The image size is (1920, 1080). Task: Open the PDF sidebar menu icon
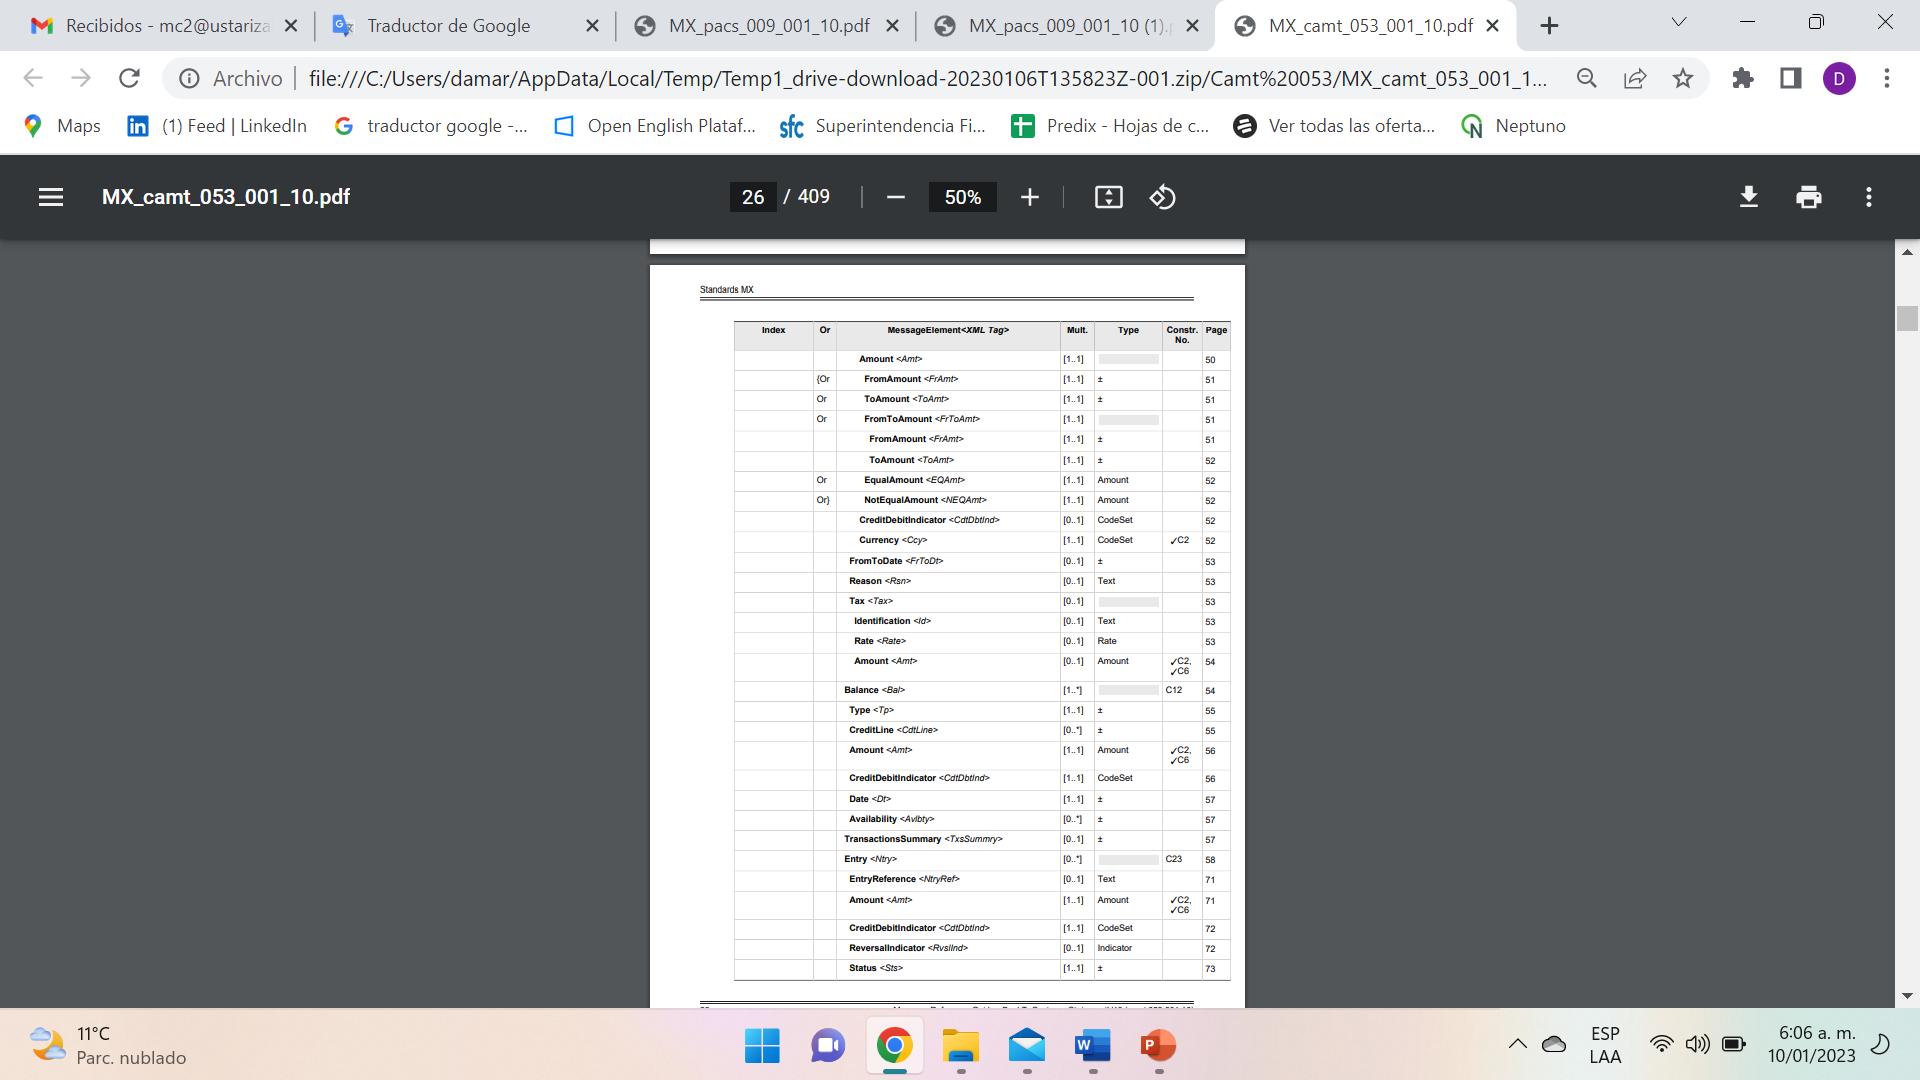coord(51,197)
